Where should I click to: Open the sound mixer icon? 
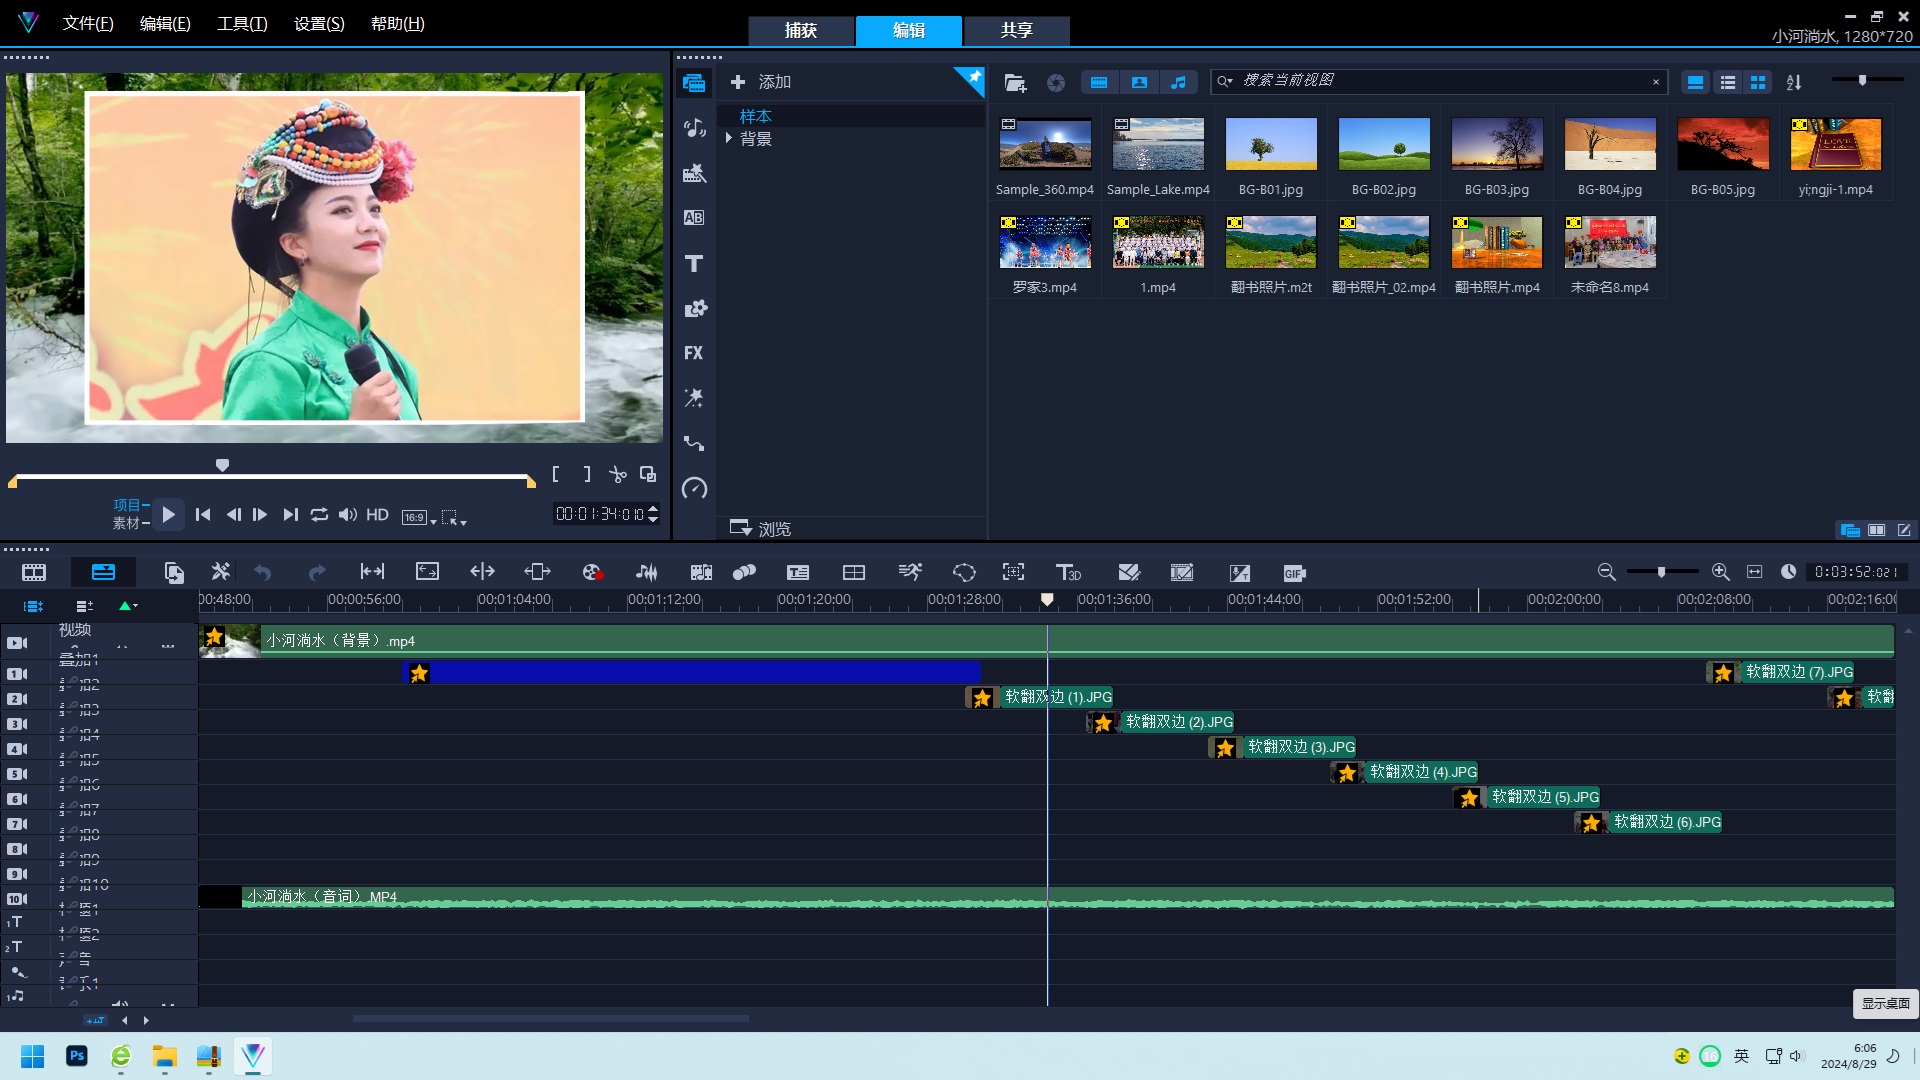click(x=647, y=572)
